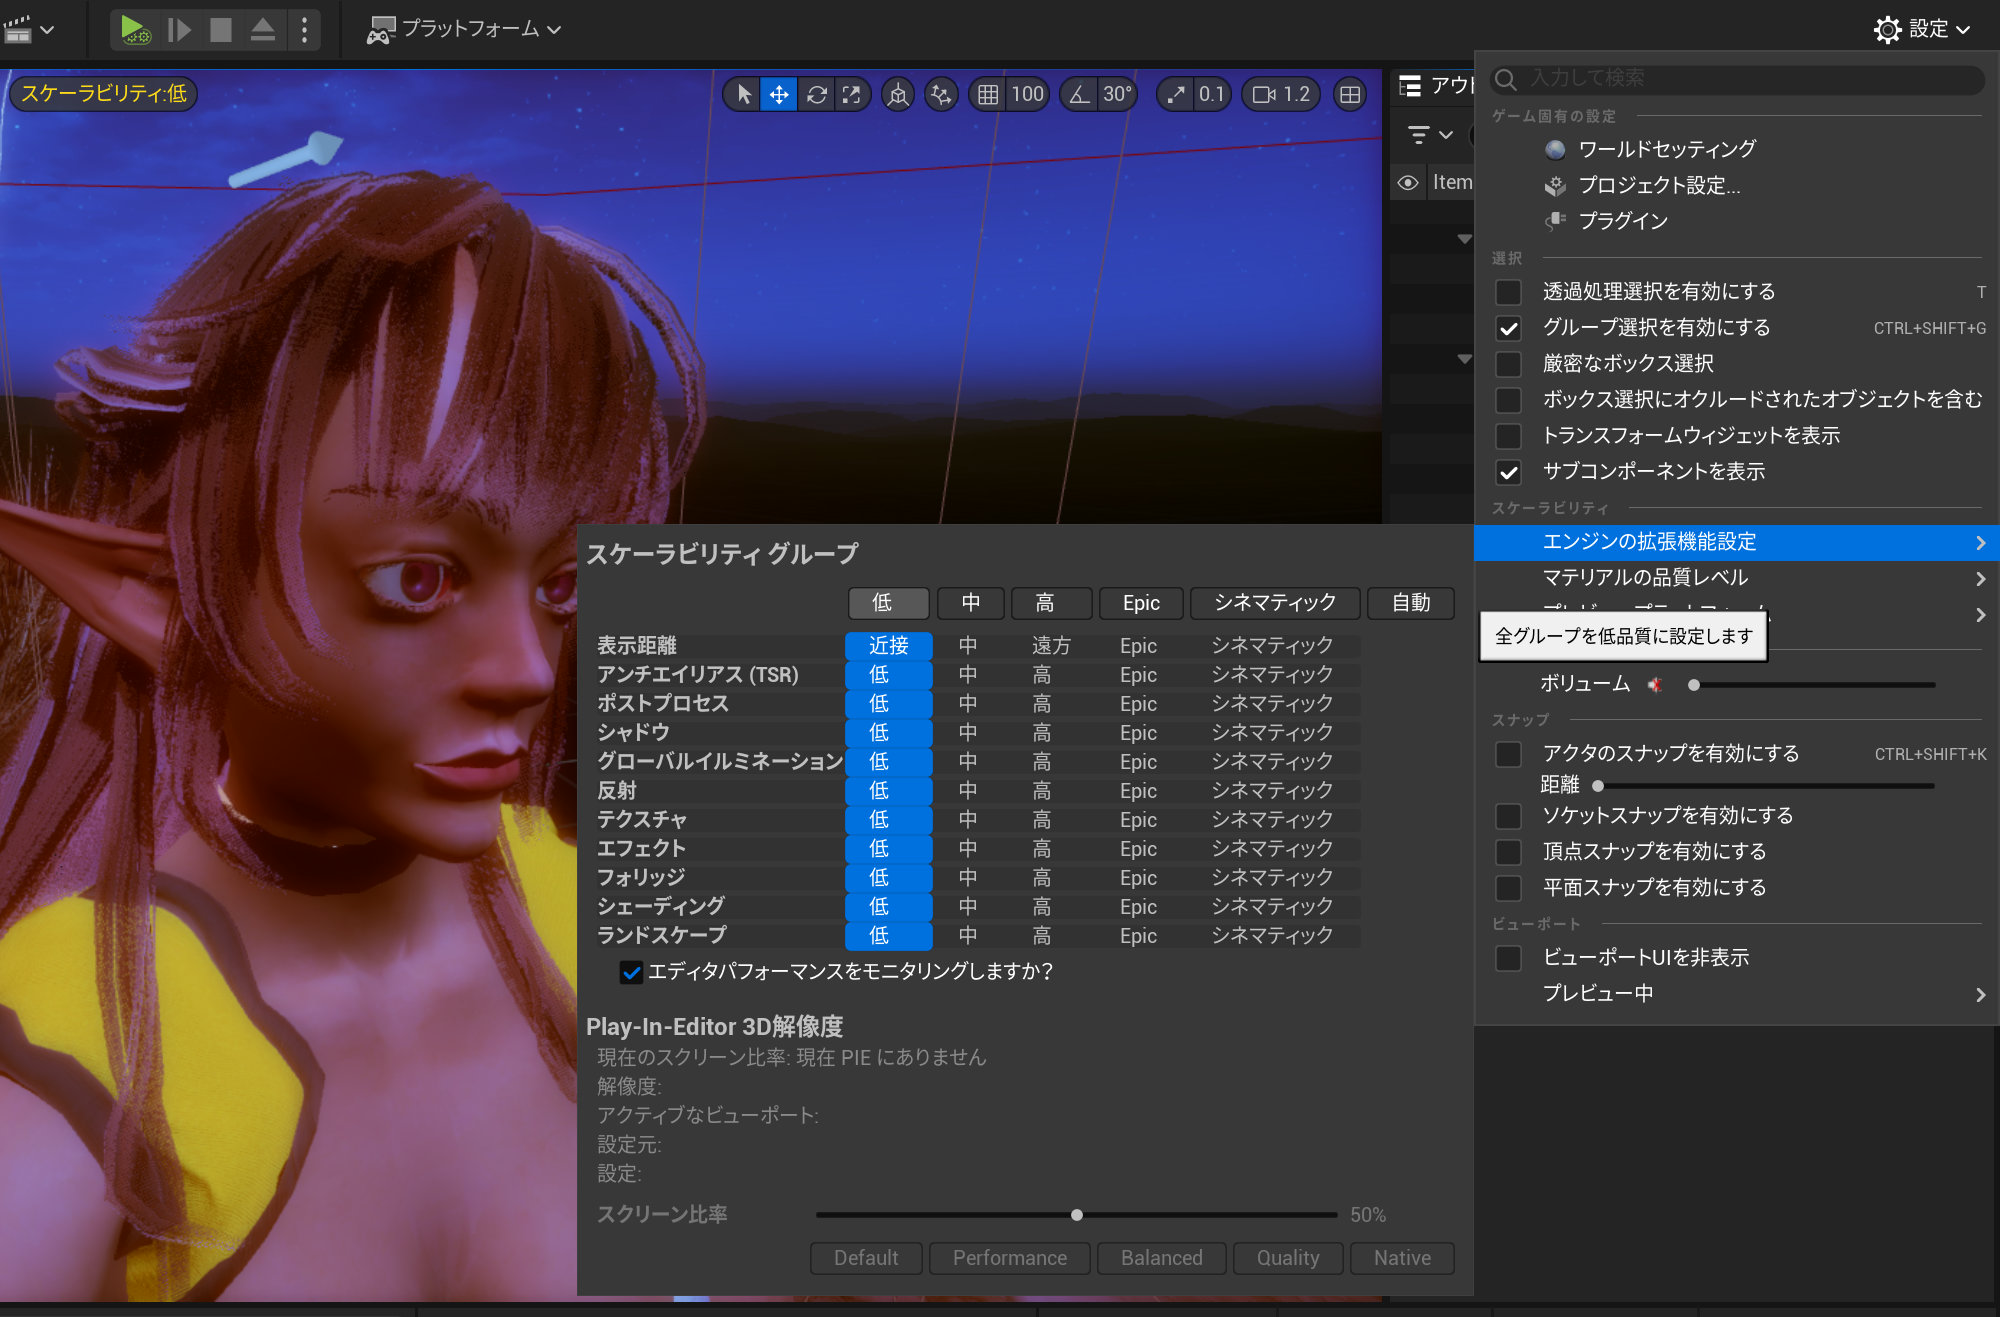Set all scalability groups to Epic
The image size is (2000, 1317).
coord(1140,603)
